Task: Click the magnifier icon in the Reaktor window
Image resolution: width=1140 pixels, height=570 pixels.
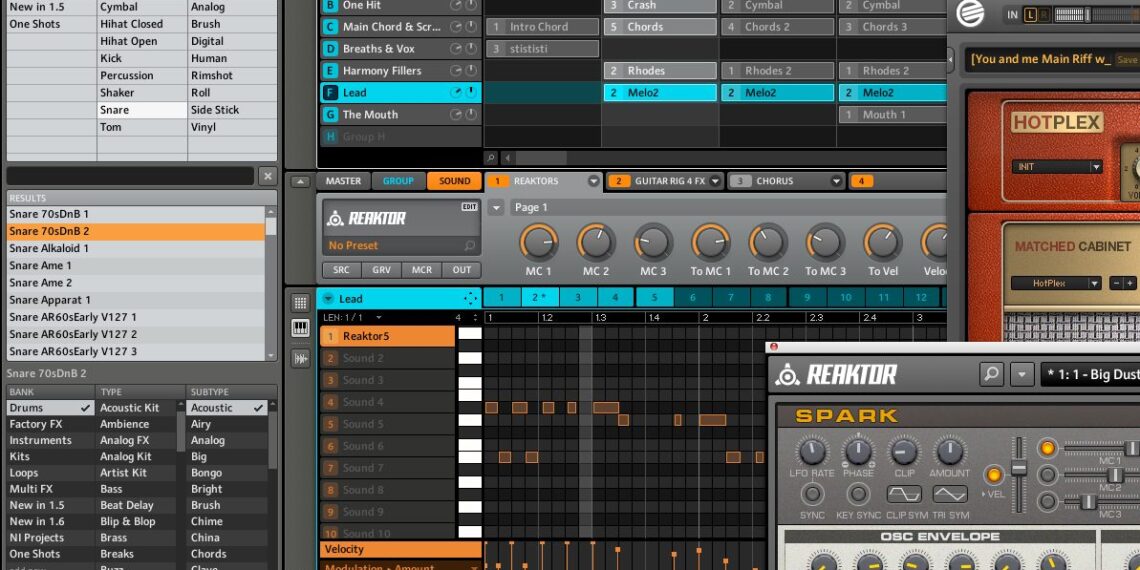Action: pos(991,374)
